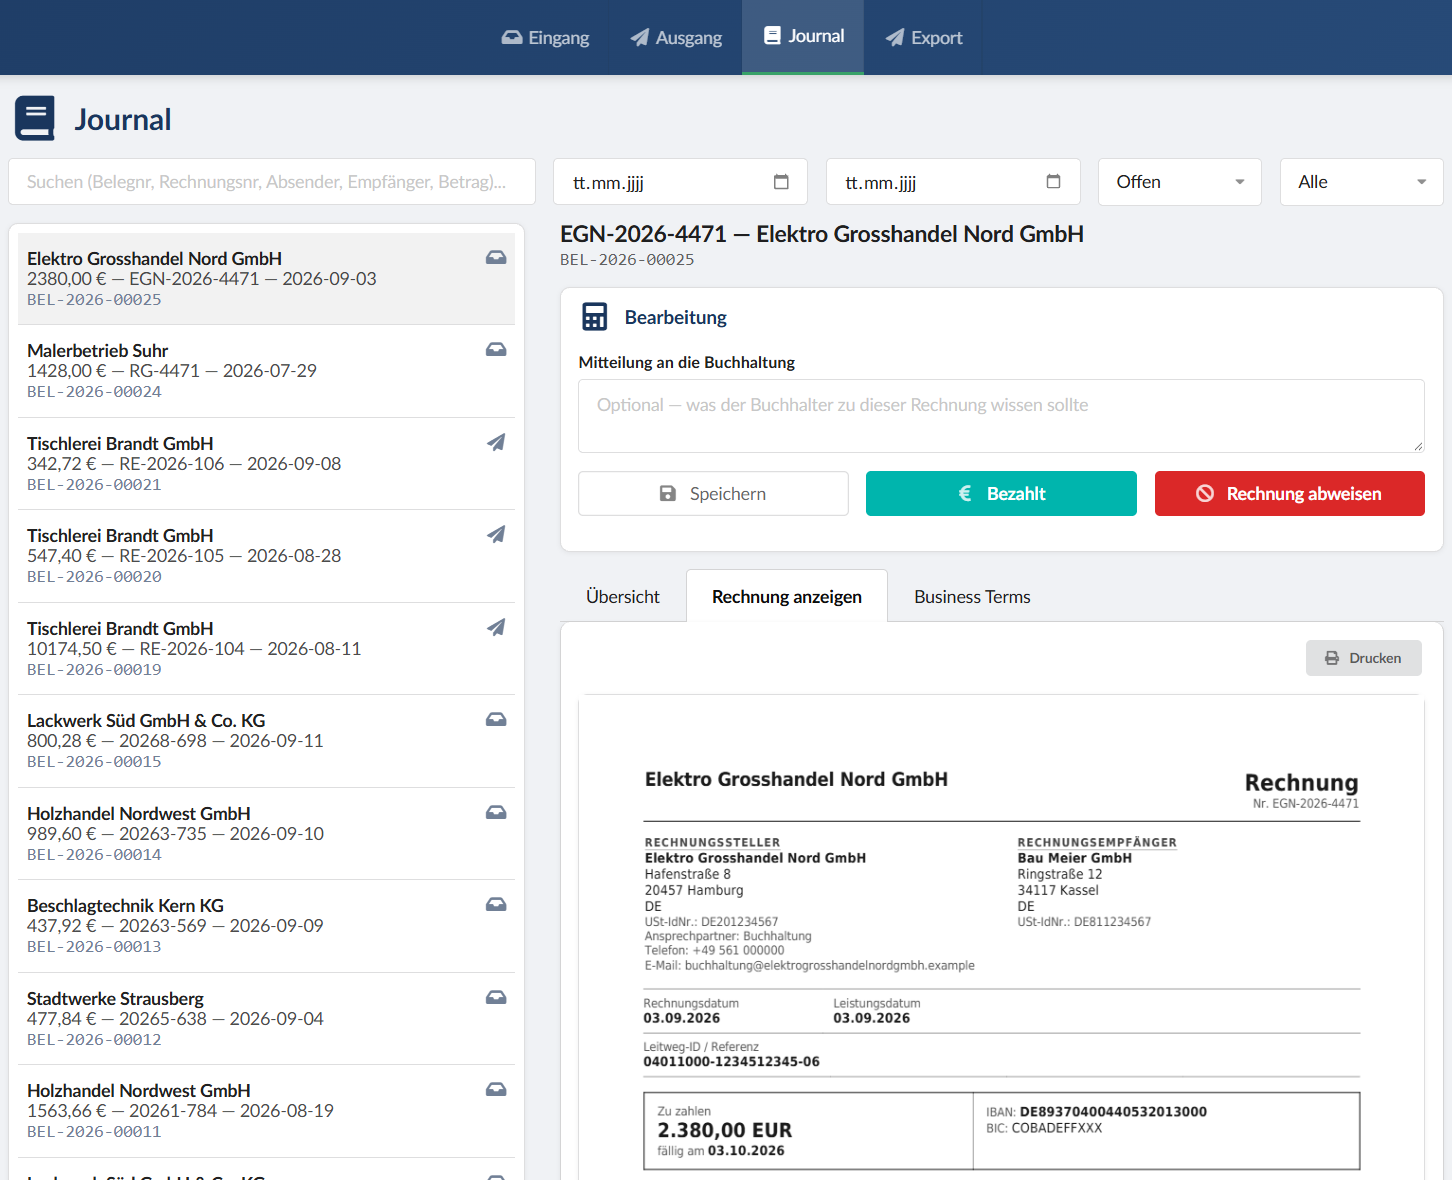Click outgoing plane icon on RE-2026-105 entry
The image size is (1452, 1180).
click(x=496, y=534)
